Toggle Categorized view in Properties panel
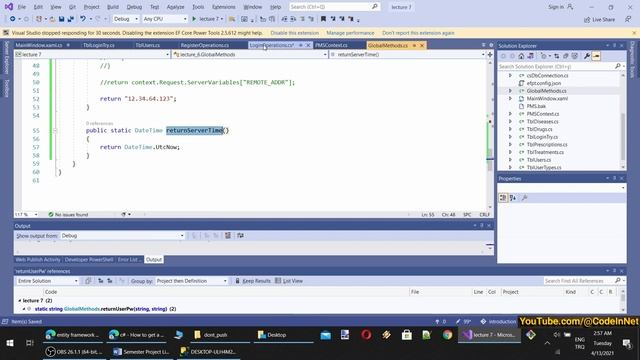The width and height of the screenshot is (640, 360). pyautogui.click(x=503, y=198)
